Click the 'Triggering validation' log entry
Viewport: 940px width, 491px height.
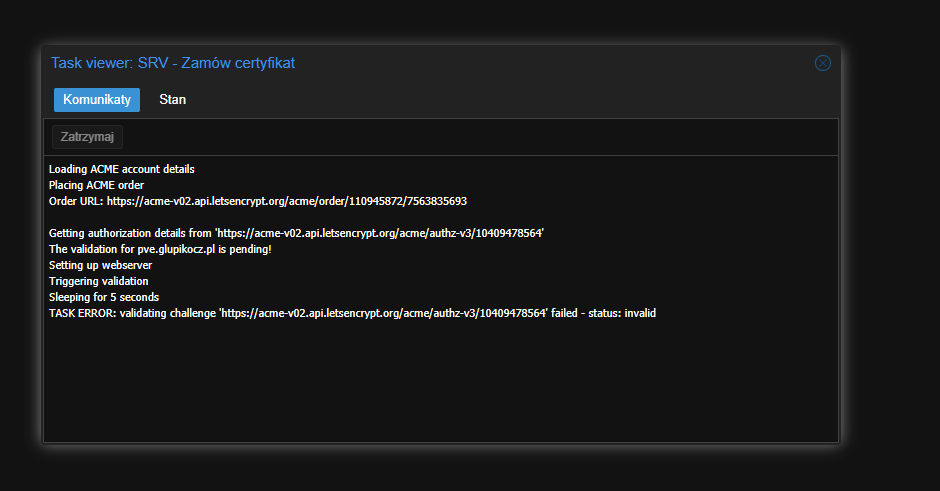pyautogui.click(x=98, y=281)
